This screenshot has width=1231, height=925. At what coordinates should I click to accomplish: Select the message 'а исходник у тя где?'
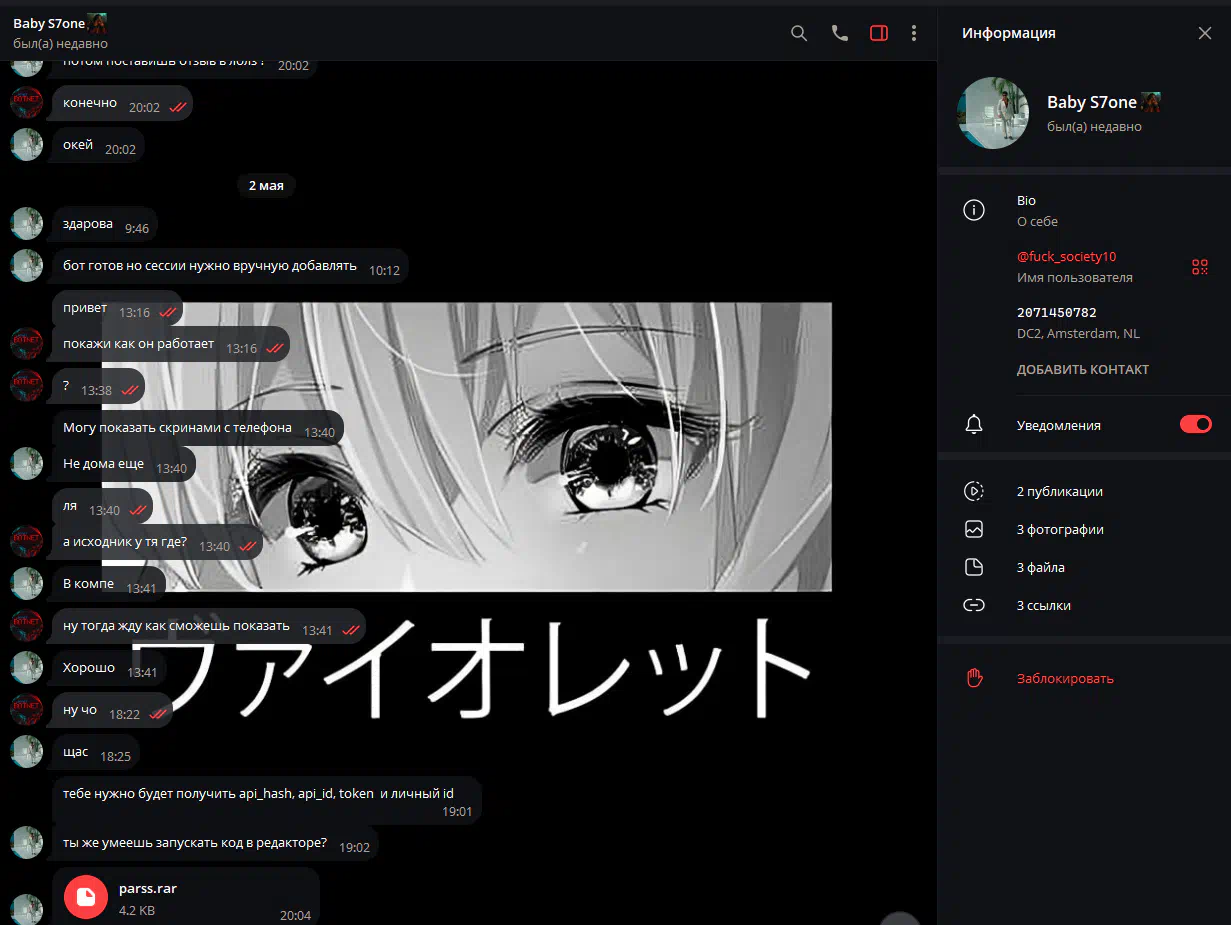[x=158, y=543]
